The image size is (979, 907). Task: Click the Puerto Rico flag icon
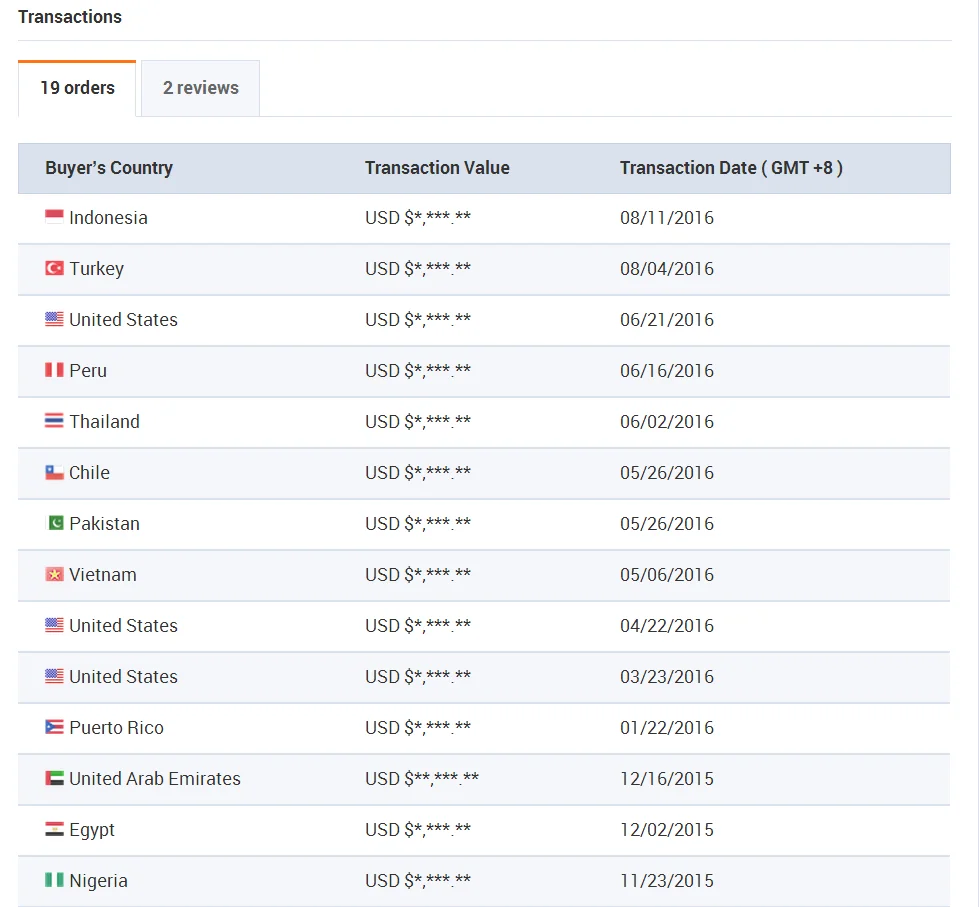pos(54,727)
